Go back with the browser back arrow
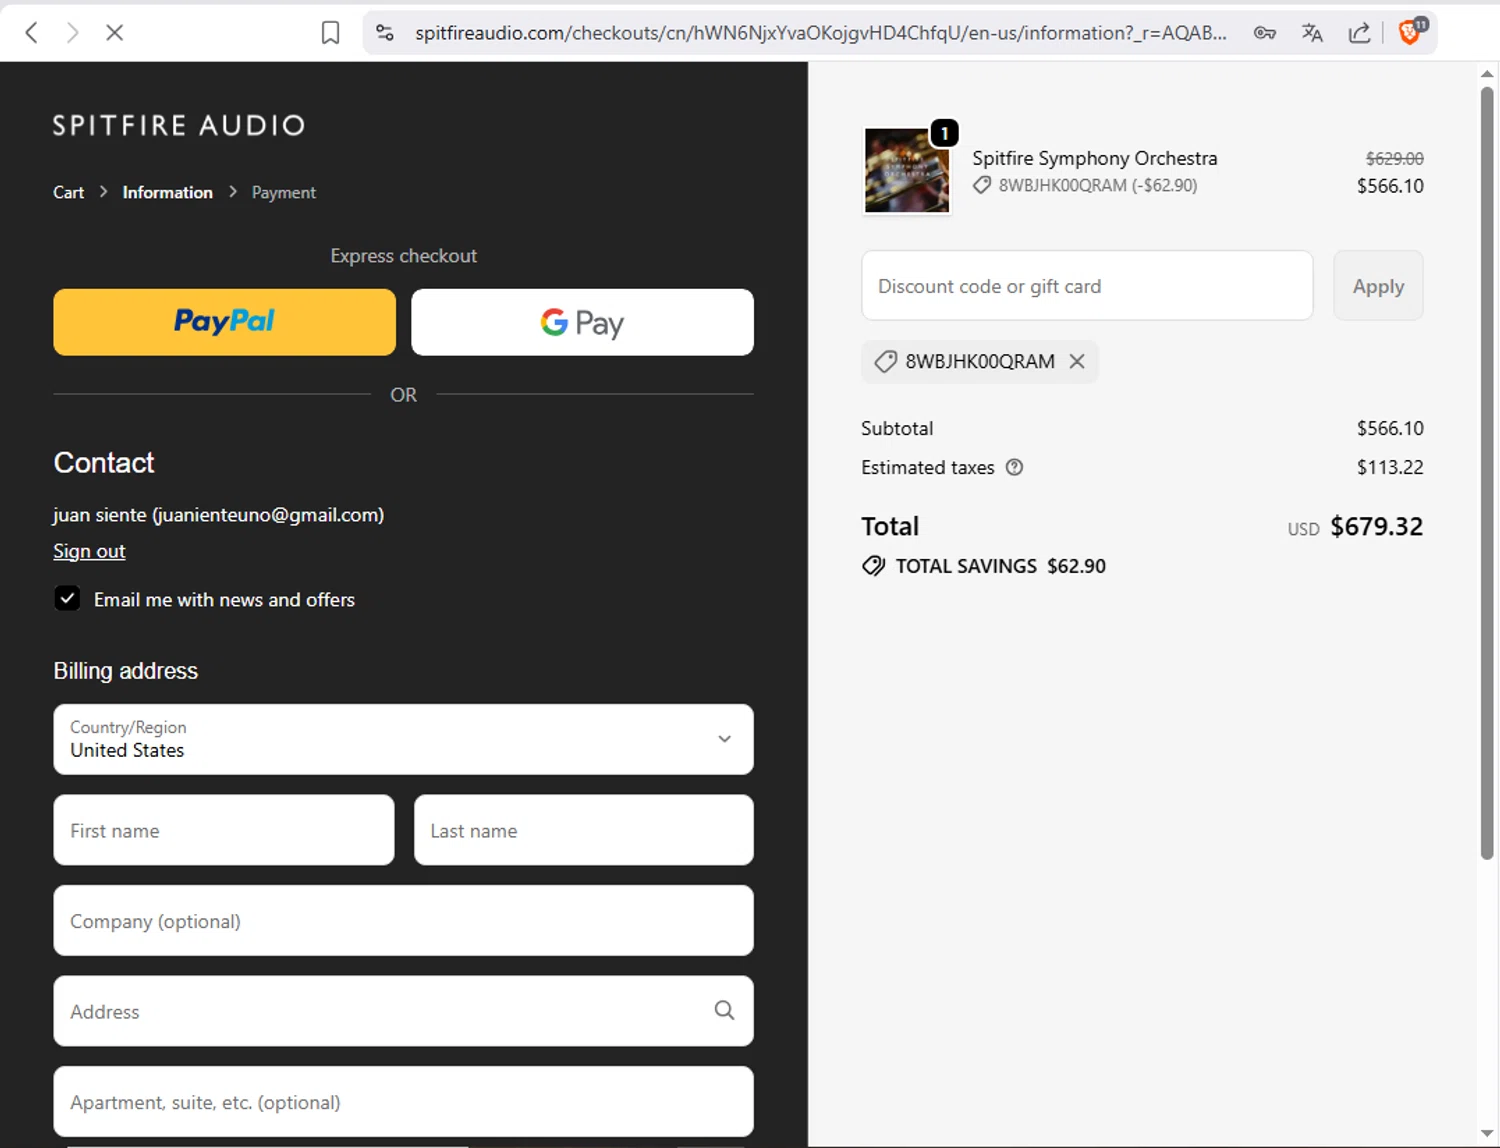The height and width of the screenshot is (1148, 1500). coord(32,33)
